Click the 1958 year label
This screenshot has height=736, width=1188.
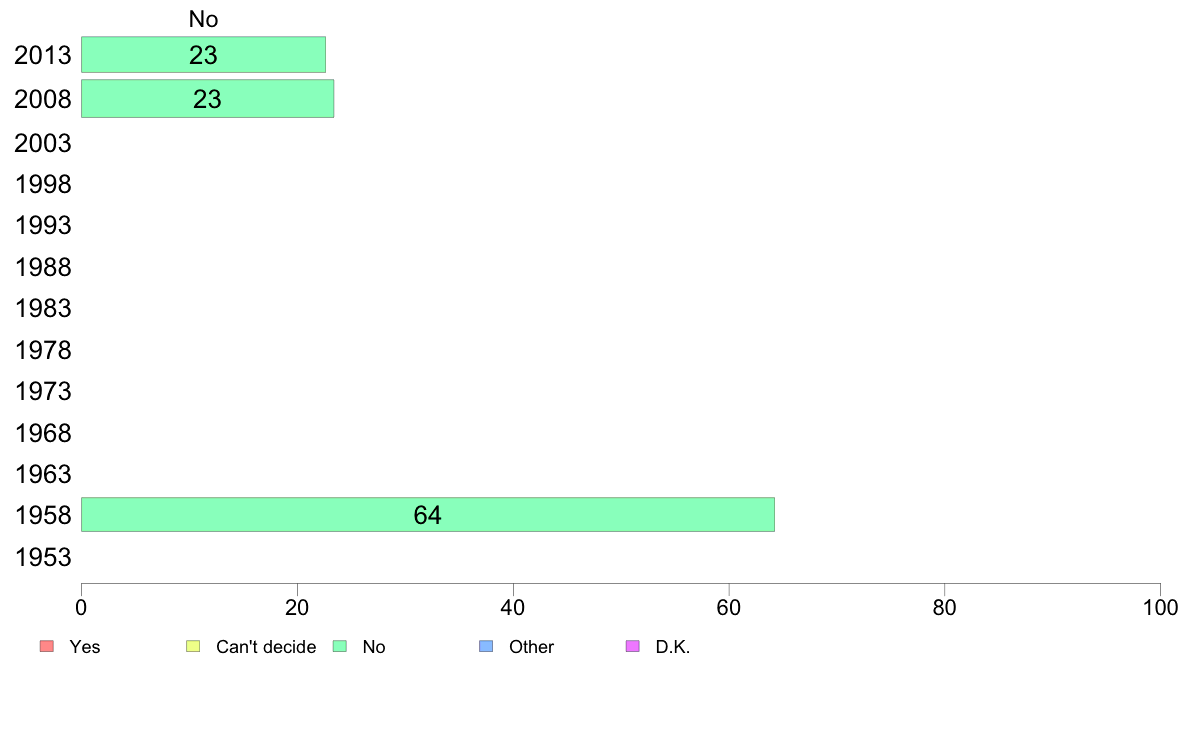(43, 515)
